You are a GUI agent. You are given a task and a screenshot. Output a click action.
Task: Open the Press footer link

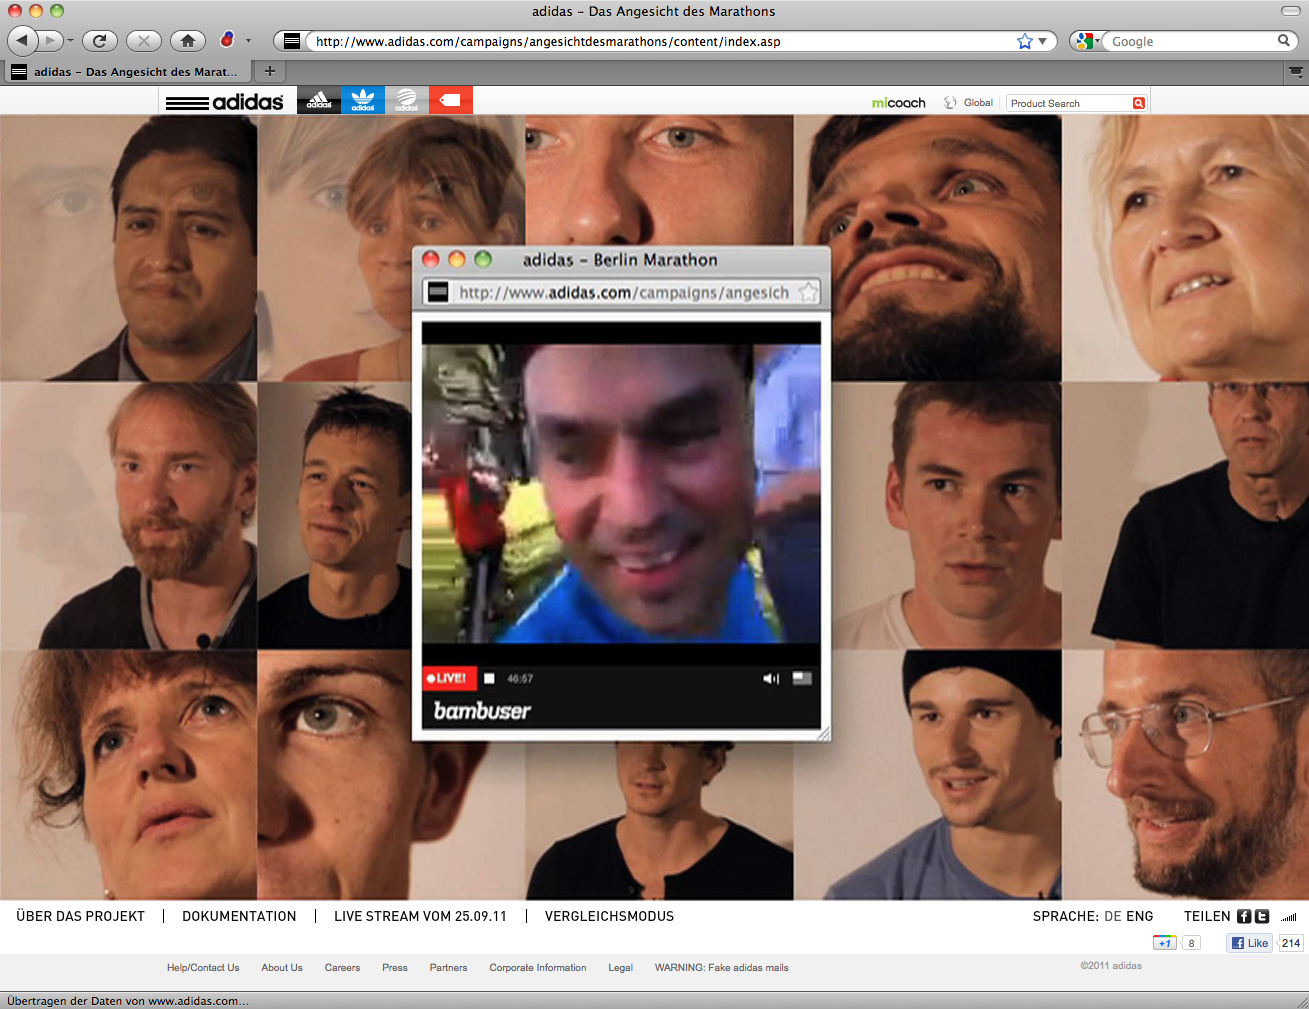395,968
